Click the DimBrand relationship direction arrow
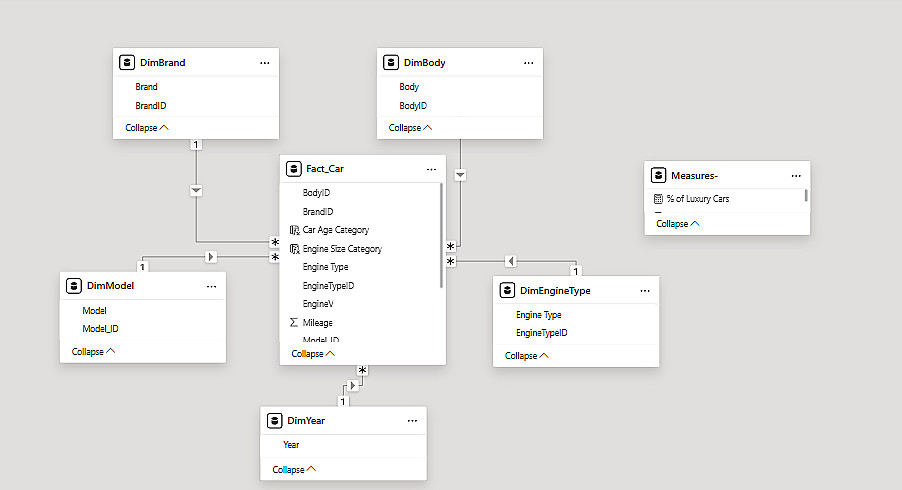Image resolution: width=902 pixels, height=490 pixels. pos(197,190)
